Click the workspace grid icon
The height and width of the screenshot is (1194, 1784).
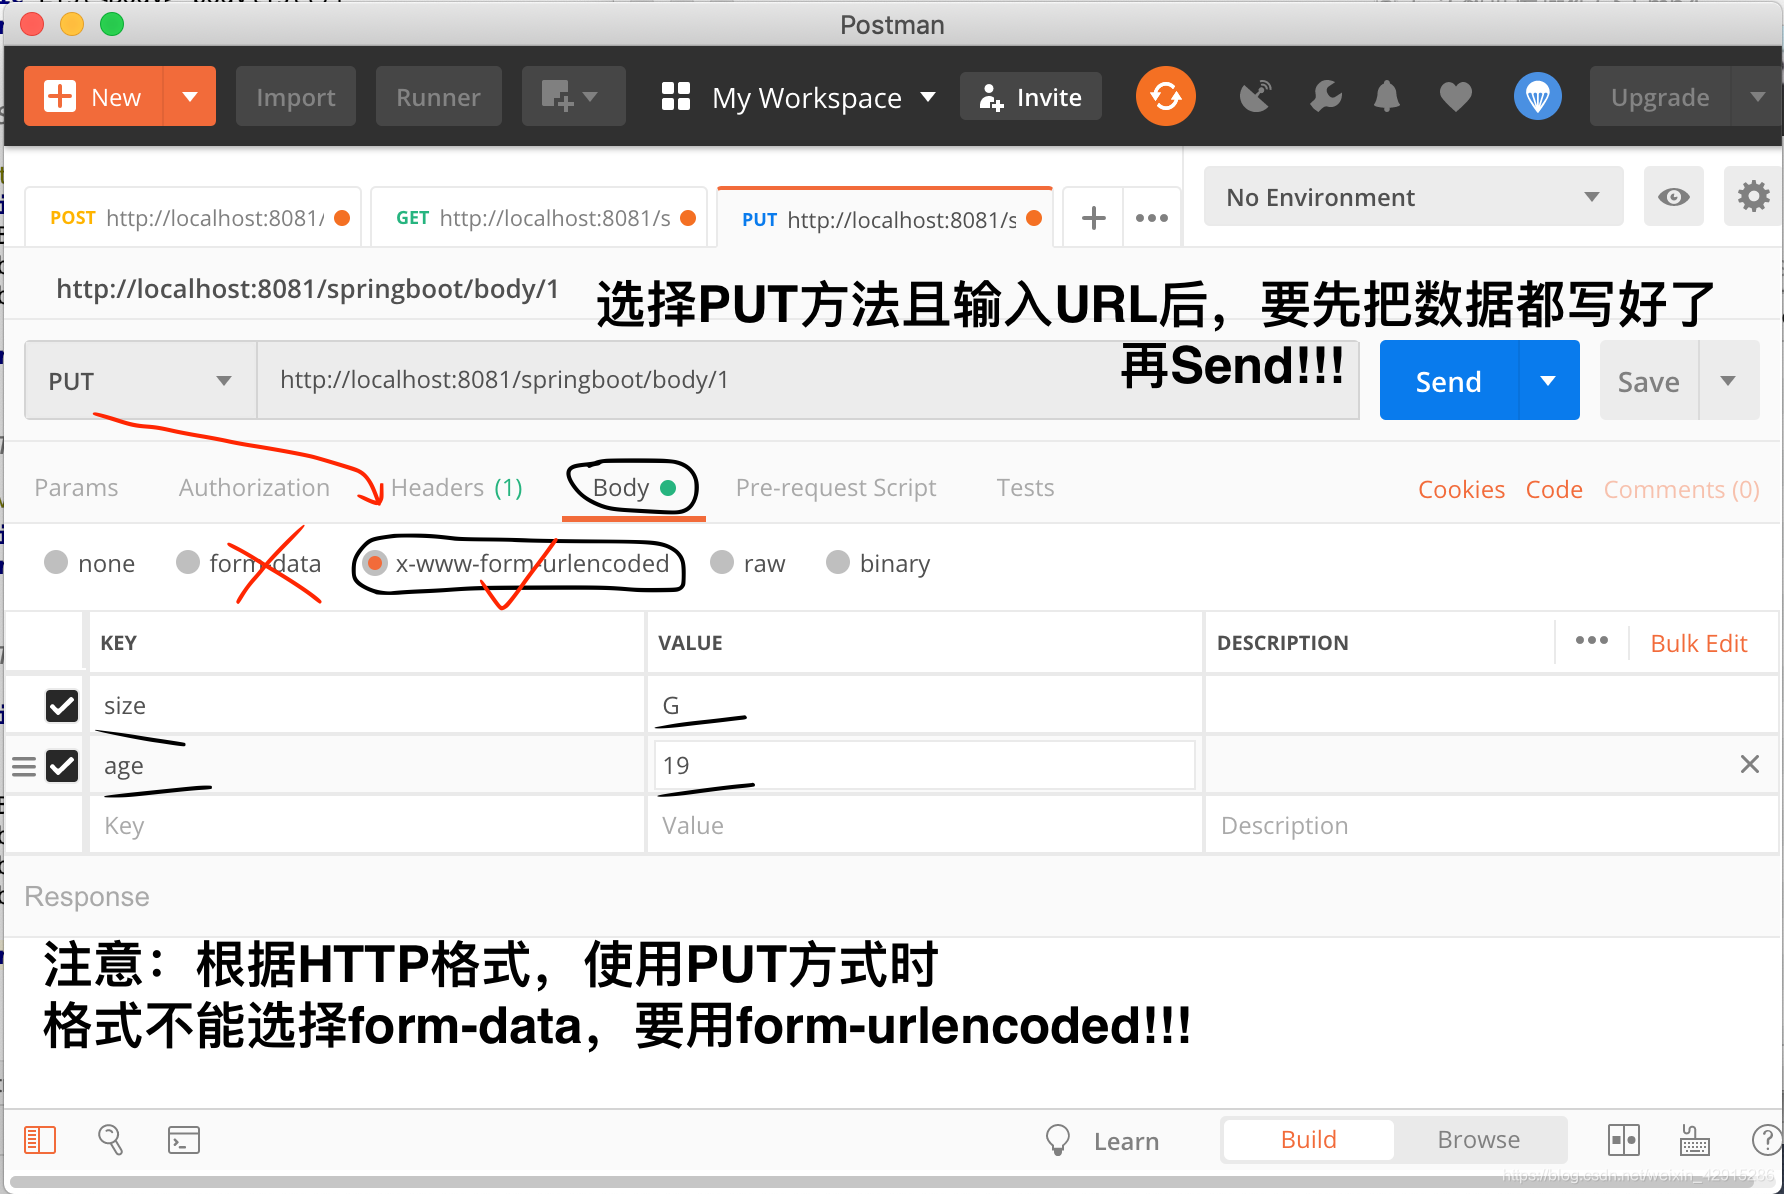click(676, 96)
